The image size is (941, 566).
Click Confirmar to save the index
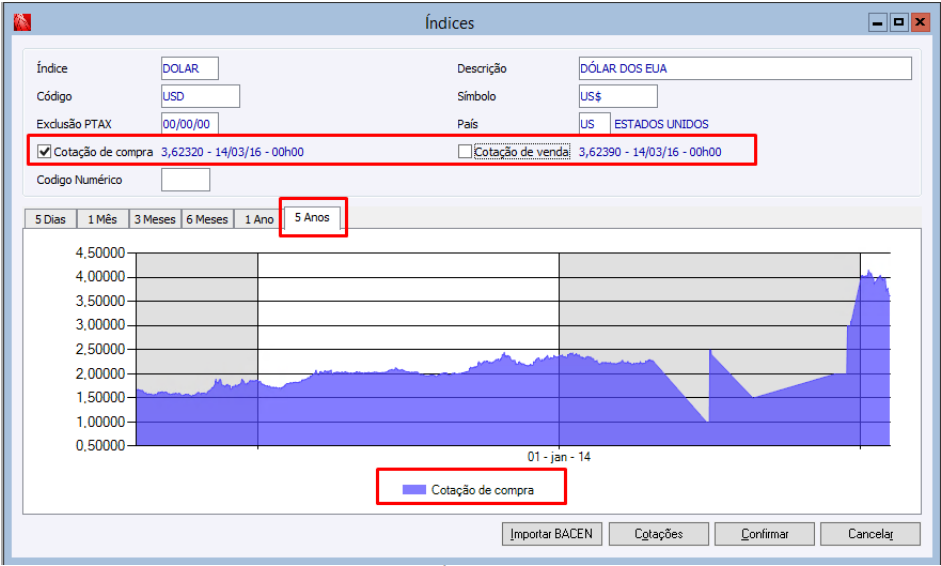tap(765, 534)
